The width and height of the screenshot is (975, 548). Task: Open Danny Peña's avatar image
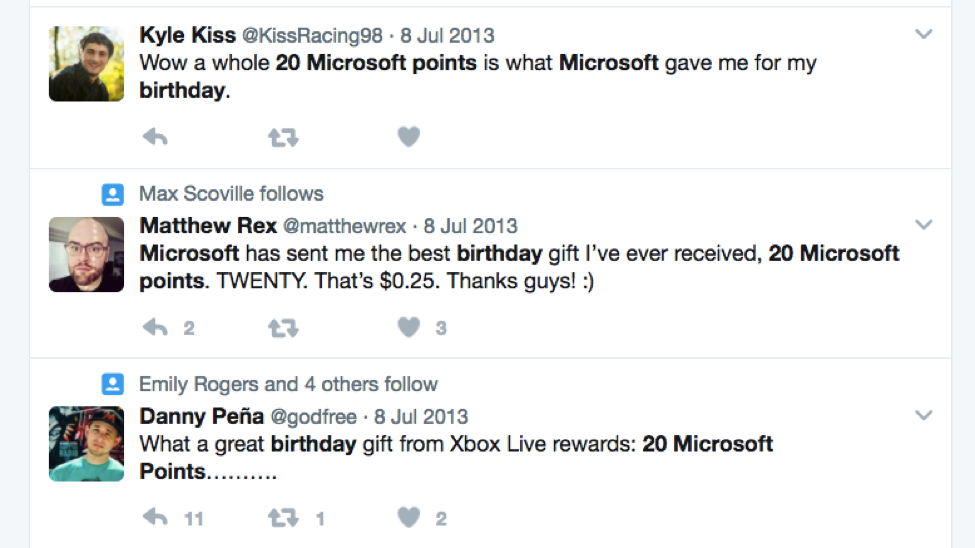coord(86,444)
